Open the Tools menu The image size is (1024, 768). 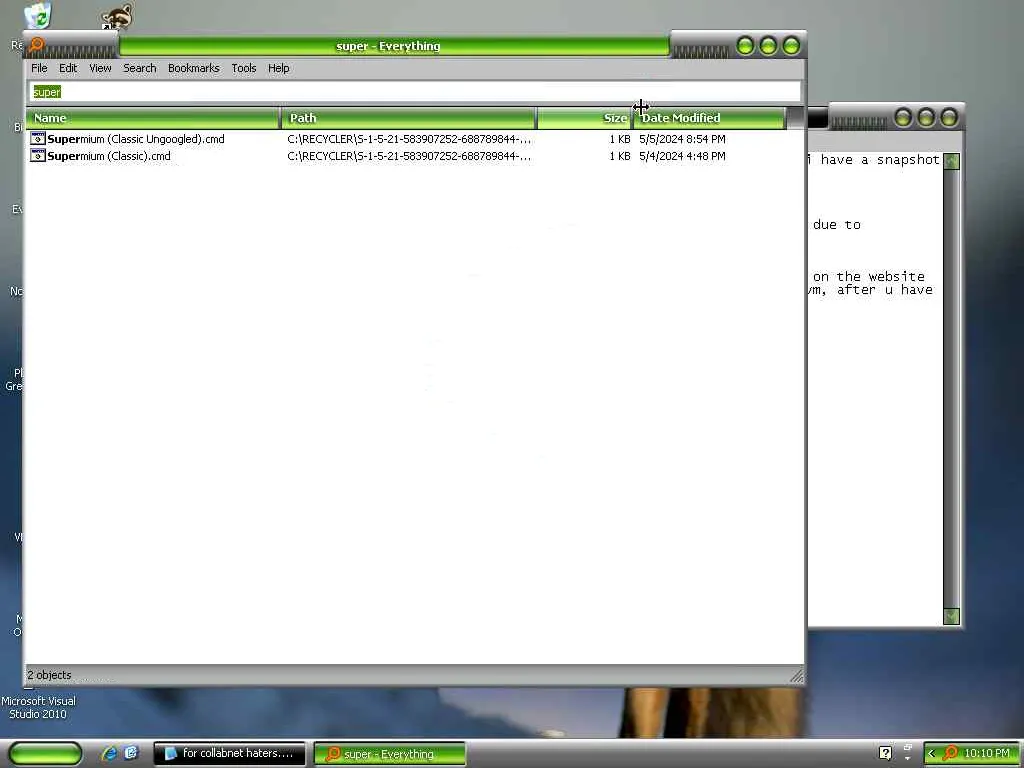[244, 68]
